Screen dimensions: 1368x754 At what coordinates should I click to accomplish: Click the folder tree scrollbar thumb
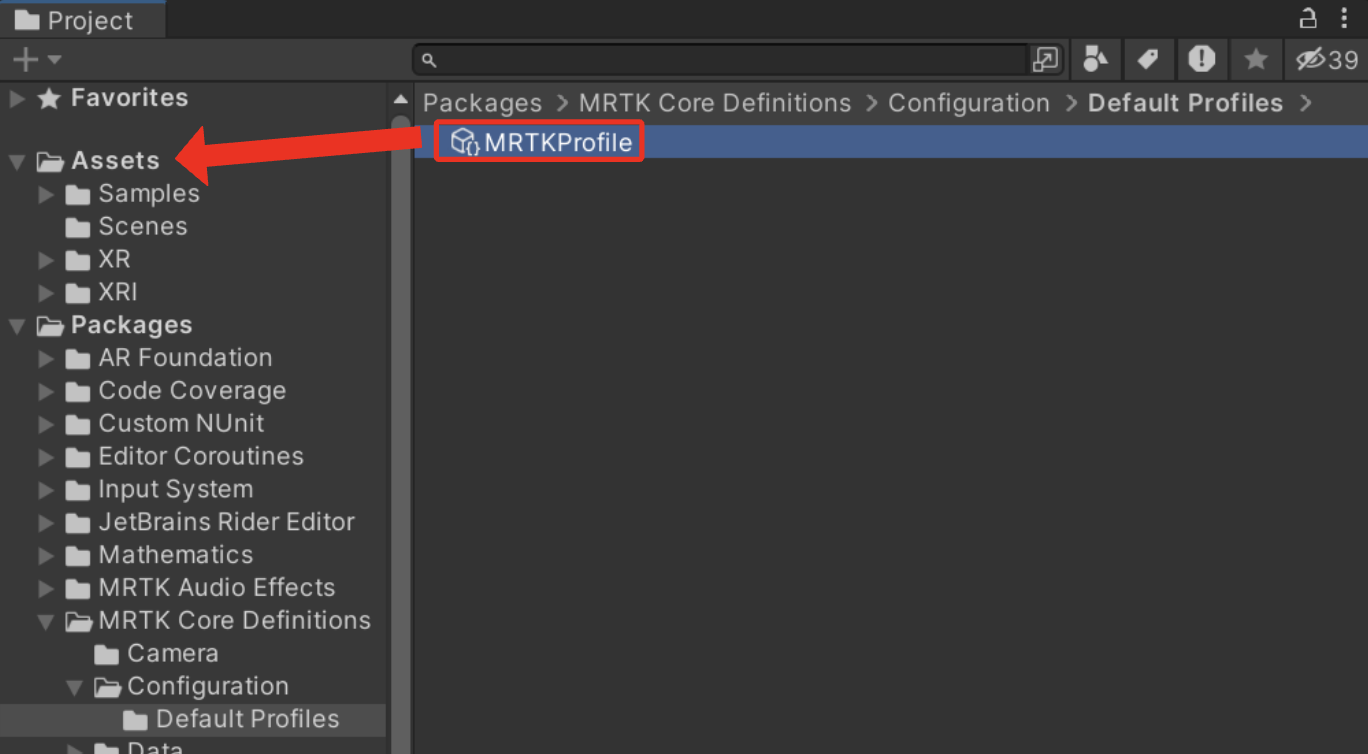400,435
